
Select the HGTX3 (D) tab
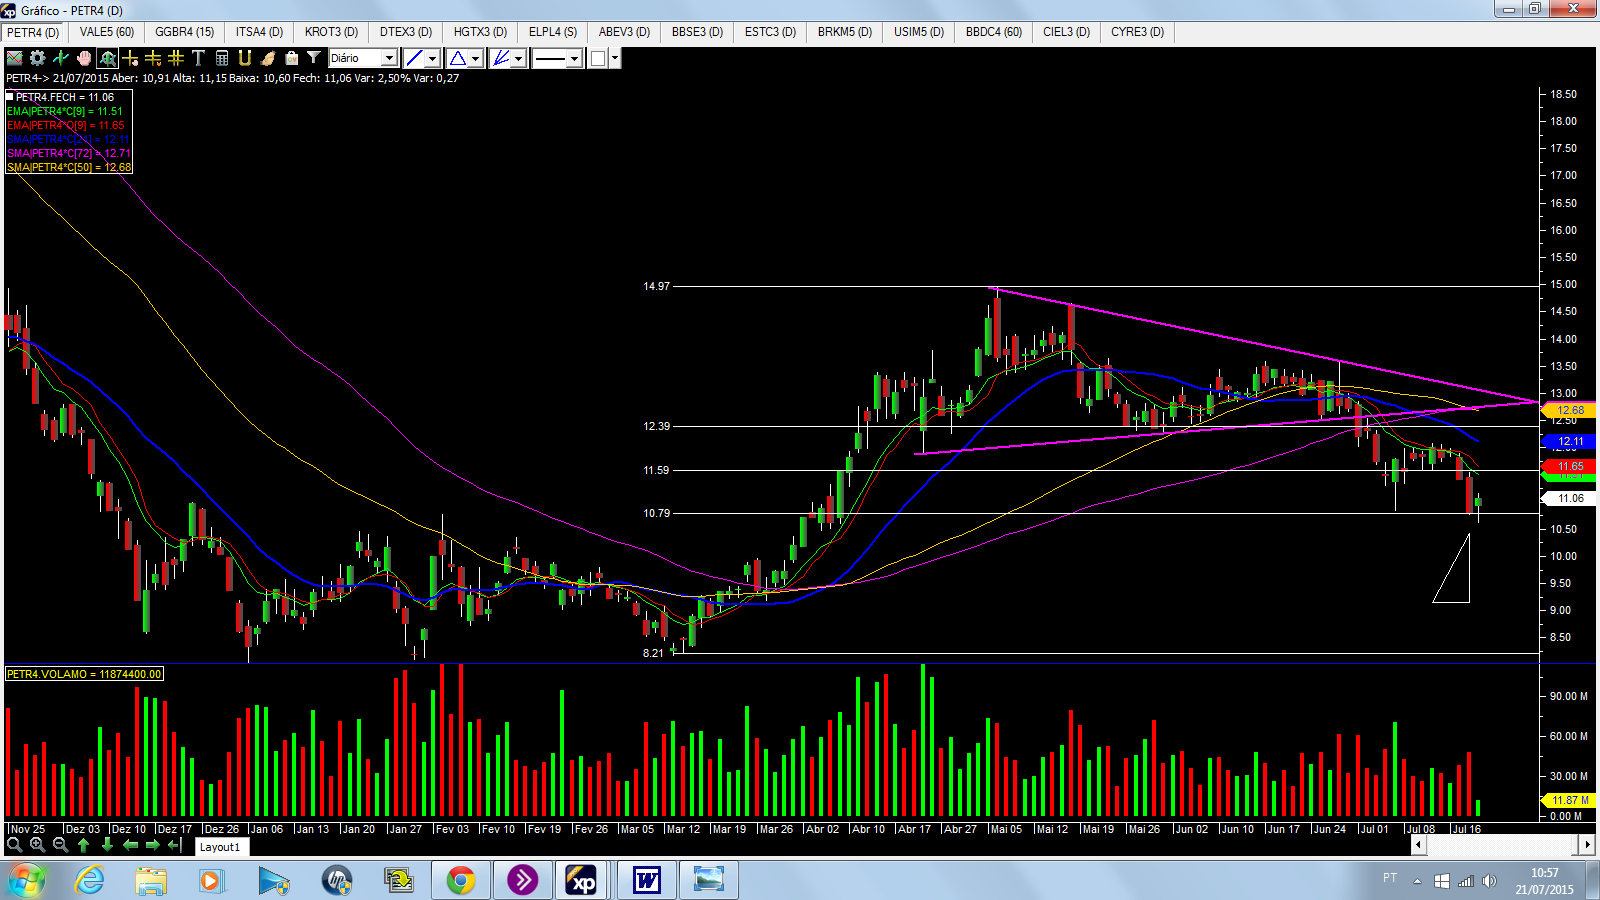(x=481, y=32)
